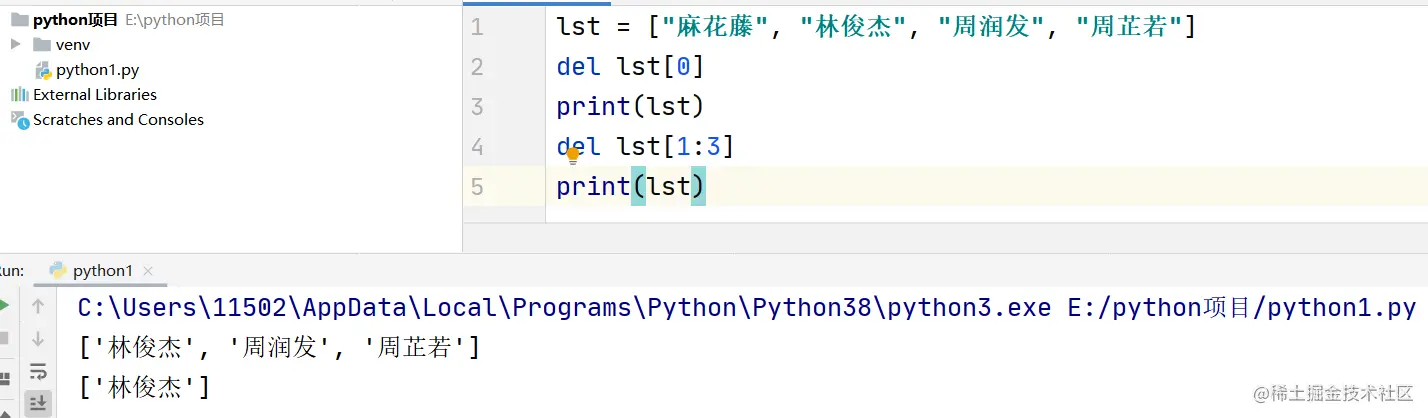Image resolution: width=1428 pixels, height=418 pixels.
Task: Toggle scroll to end of console output
Action: [x=38, y=403]
